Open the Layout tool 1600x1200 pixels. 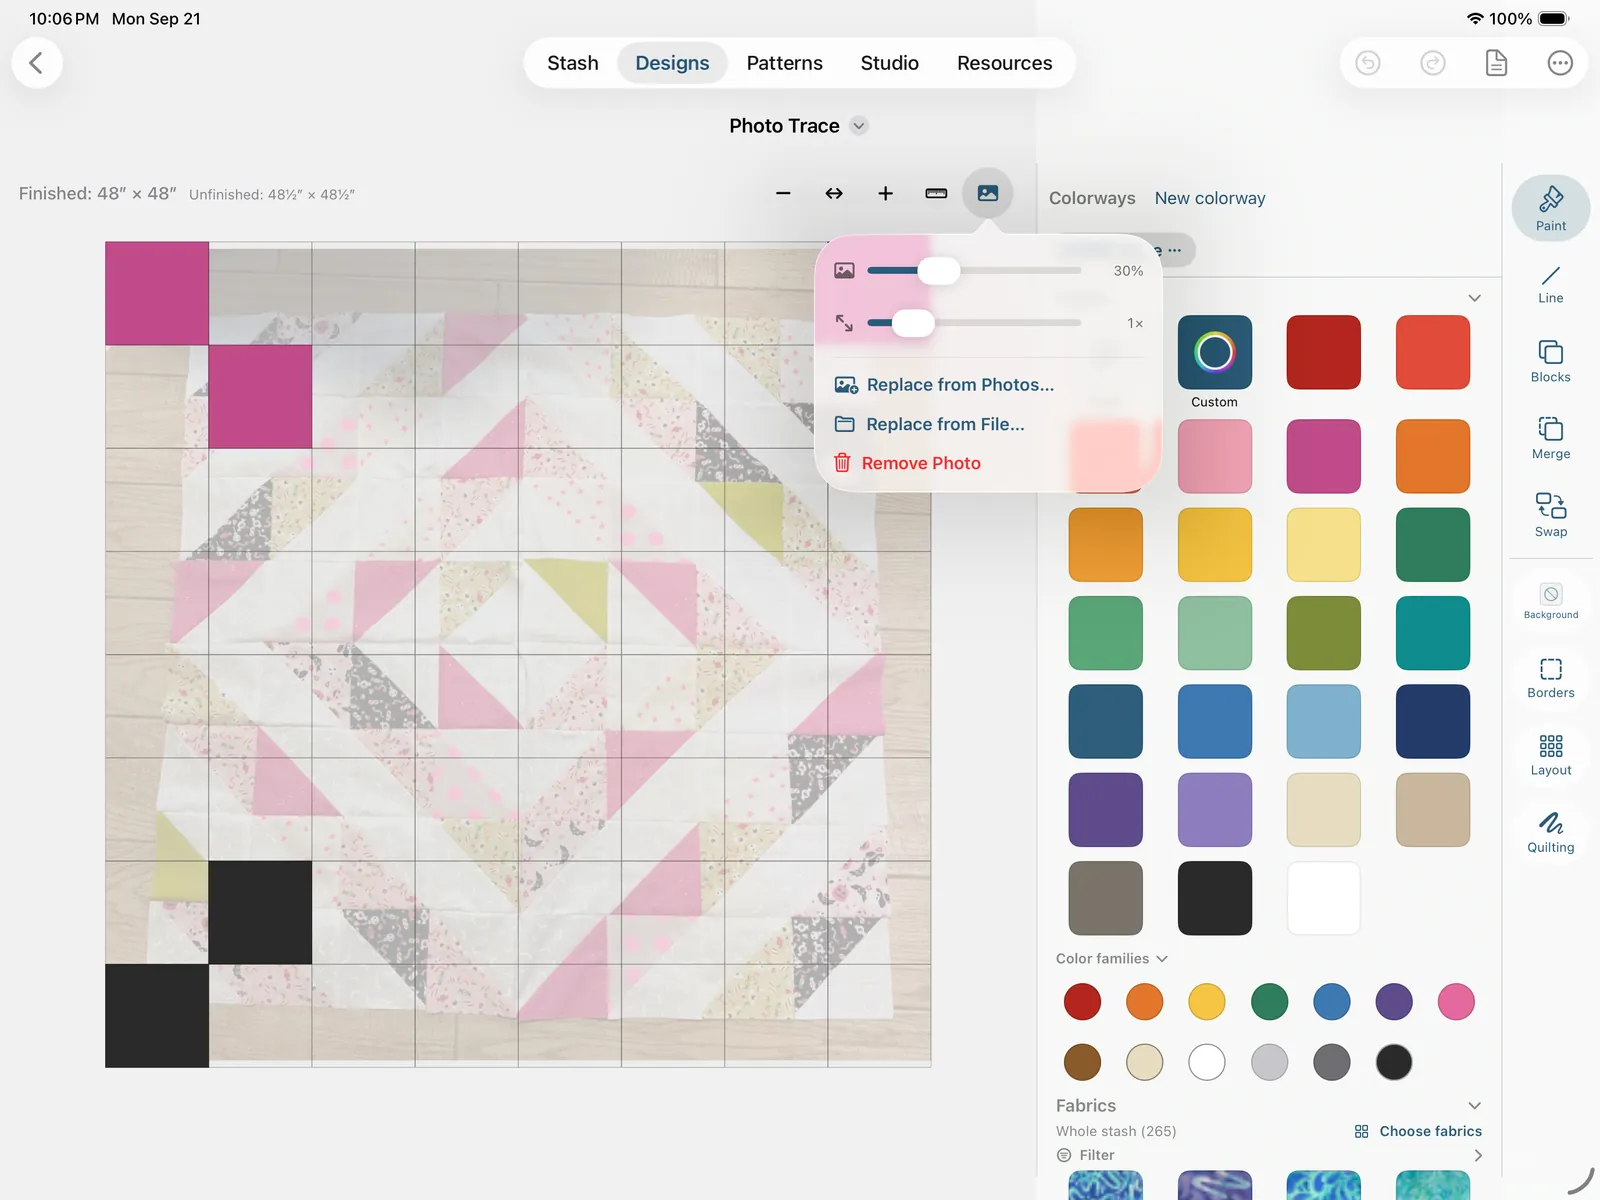[1551, 755]
